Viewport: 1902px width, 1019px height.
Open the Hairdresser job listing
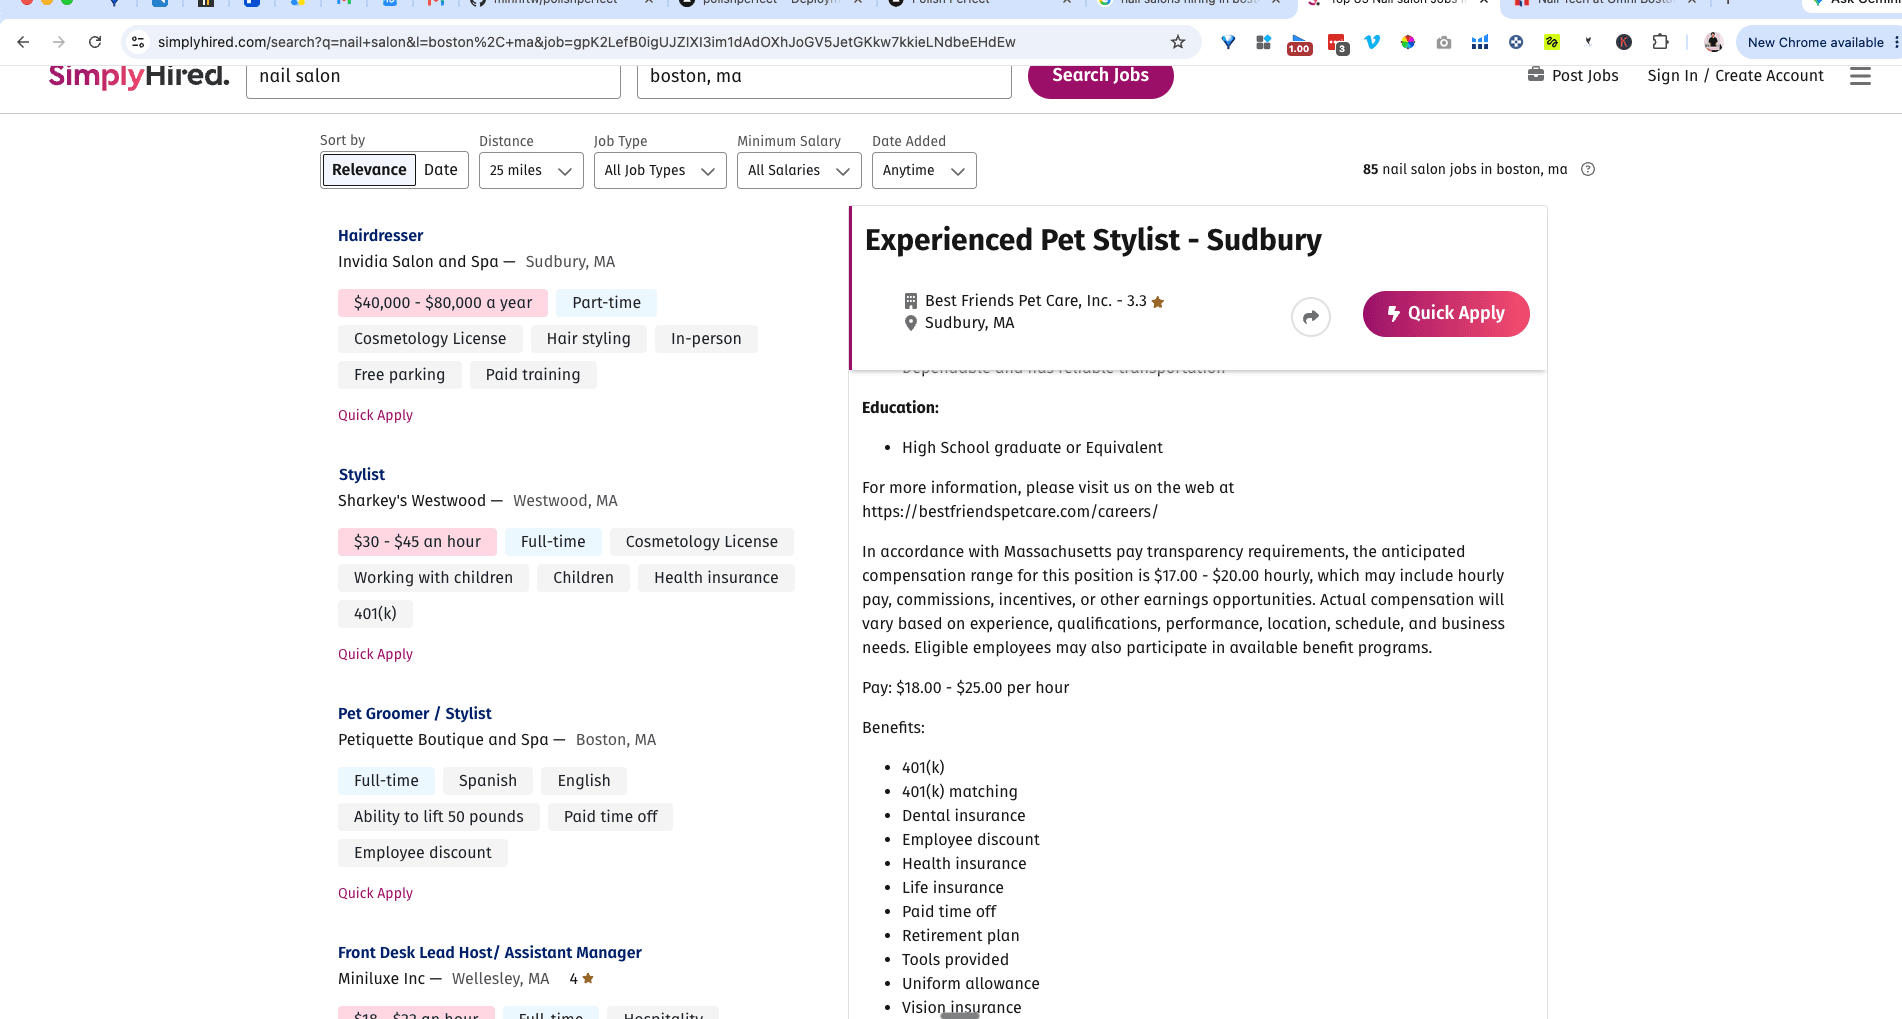pyautogui.click(x=380, y=235)
